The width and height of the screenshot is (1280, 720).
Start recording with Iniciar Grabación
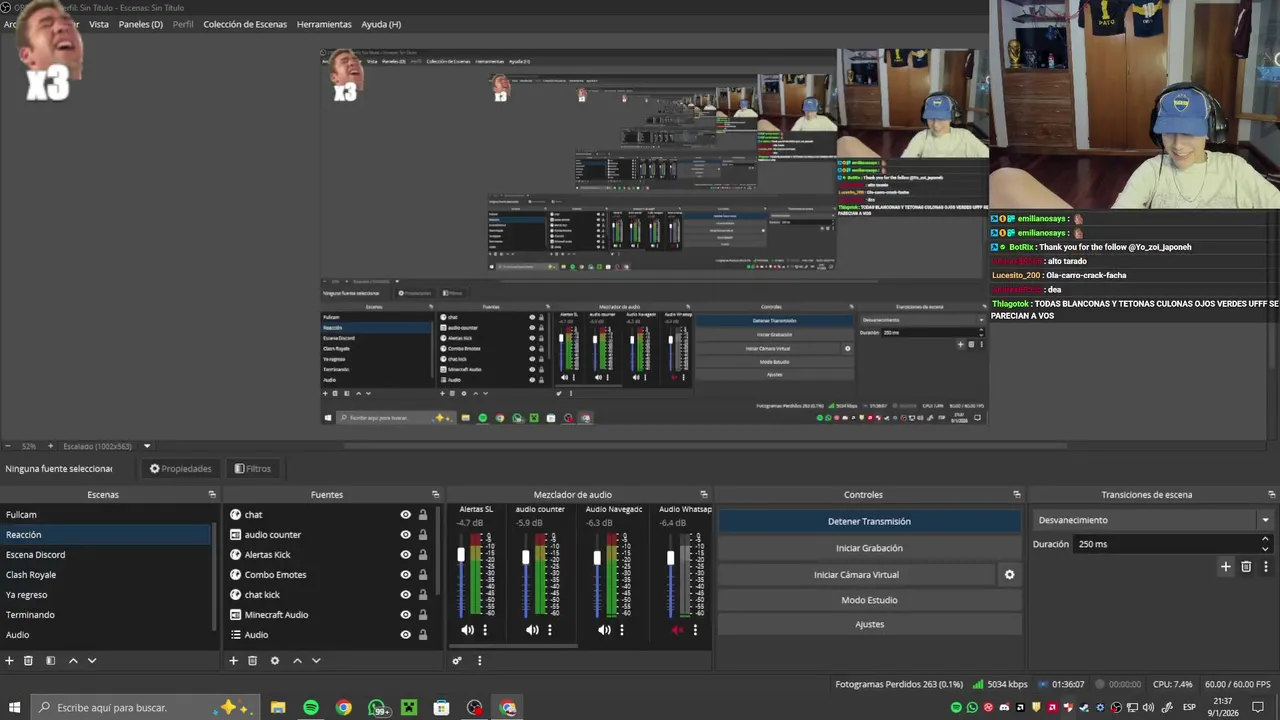[869, 548]
